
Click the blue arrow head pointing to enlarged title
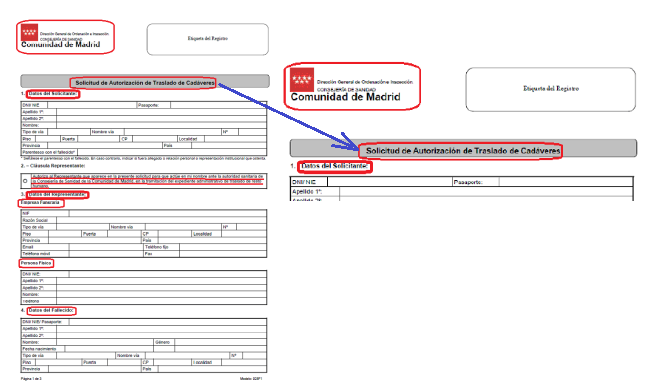pos(349,142)
